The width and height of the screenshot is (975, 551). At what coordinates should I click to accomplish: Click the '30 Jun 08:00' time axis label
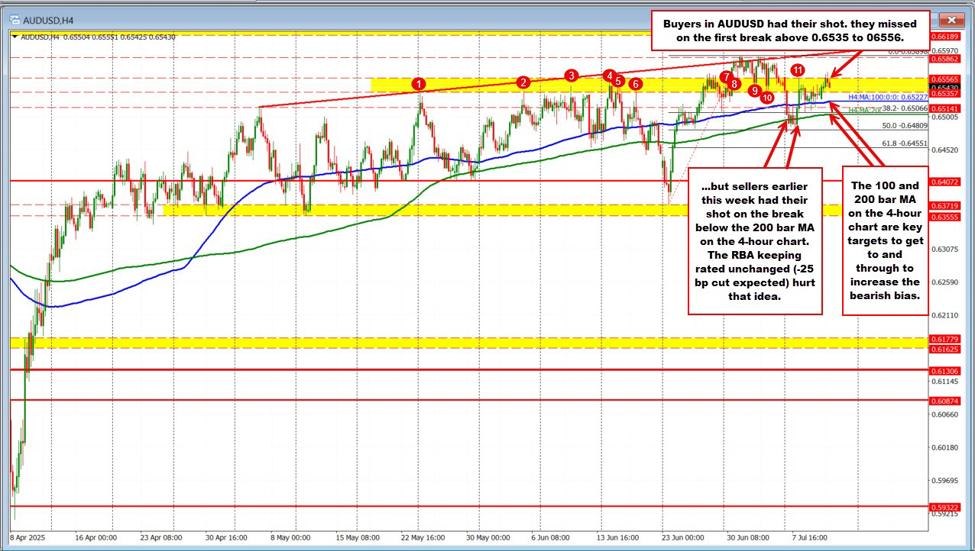pyautogui.click(x=749, y=537)
